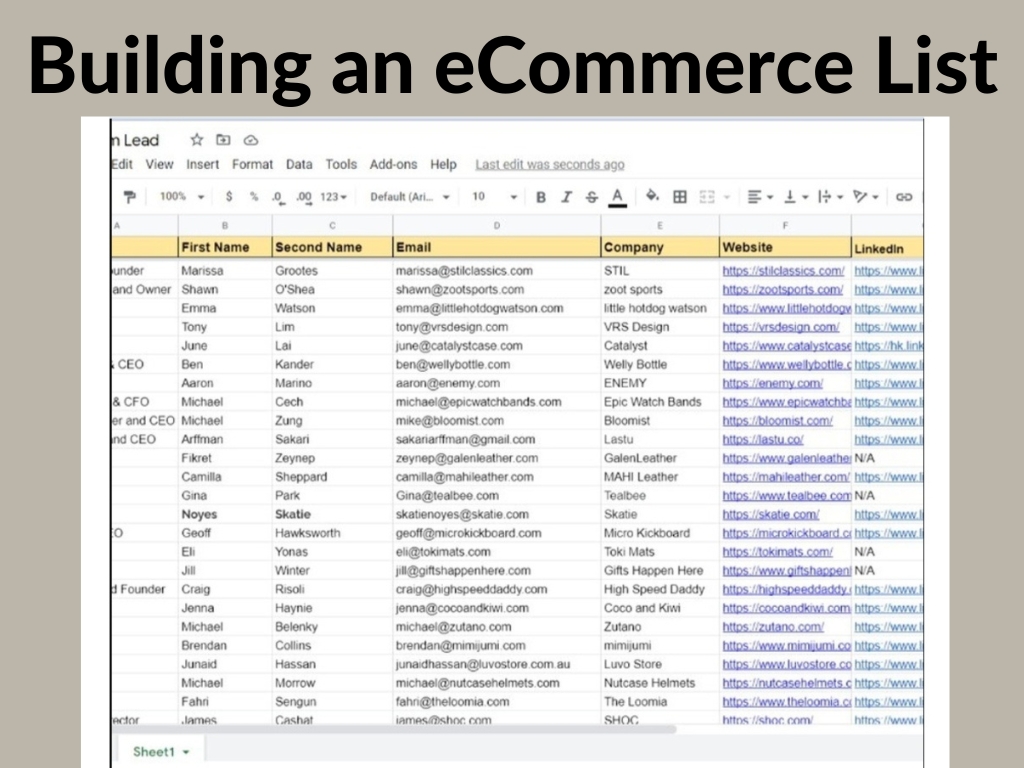The width and height of the screenshot is (1024, 768).
Task: Toggle italic formatting
Action: pos(566,197)
